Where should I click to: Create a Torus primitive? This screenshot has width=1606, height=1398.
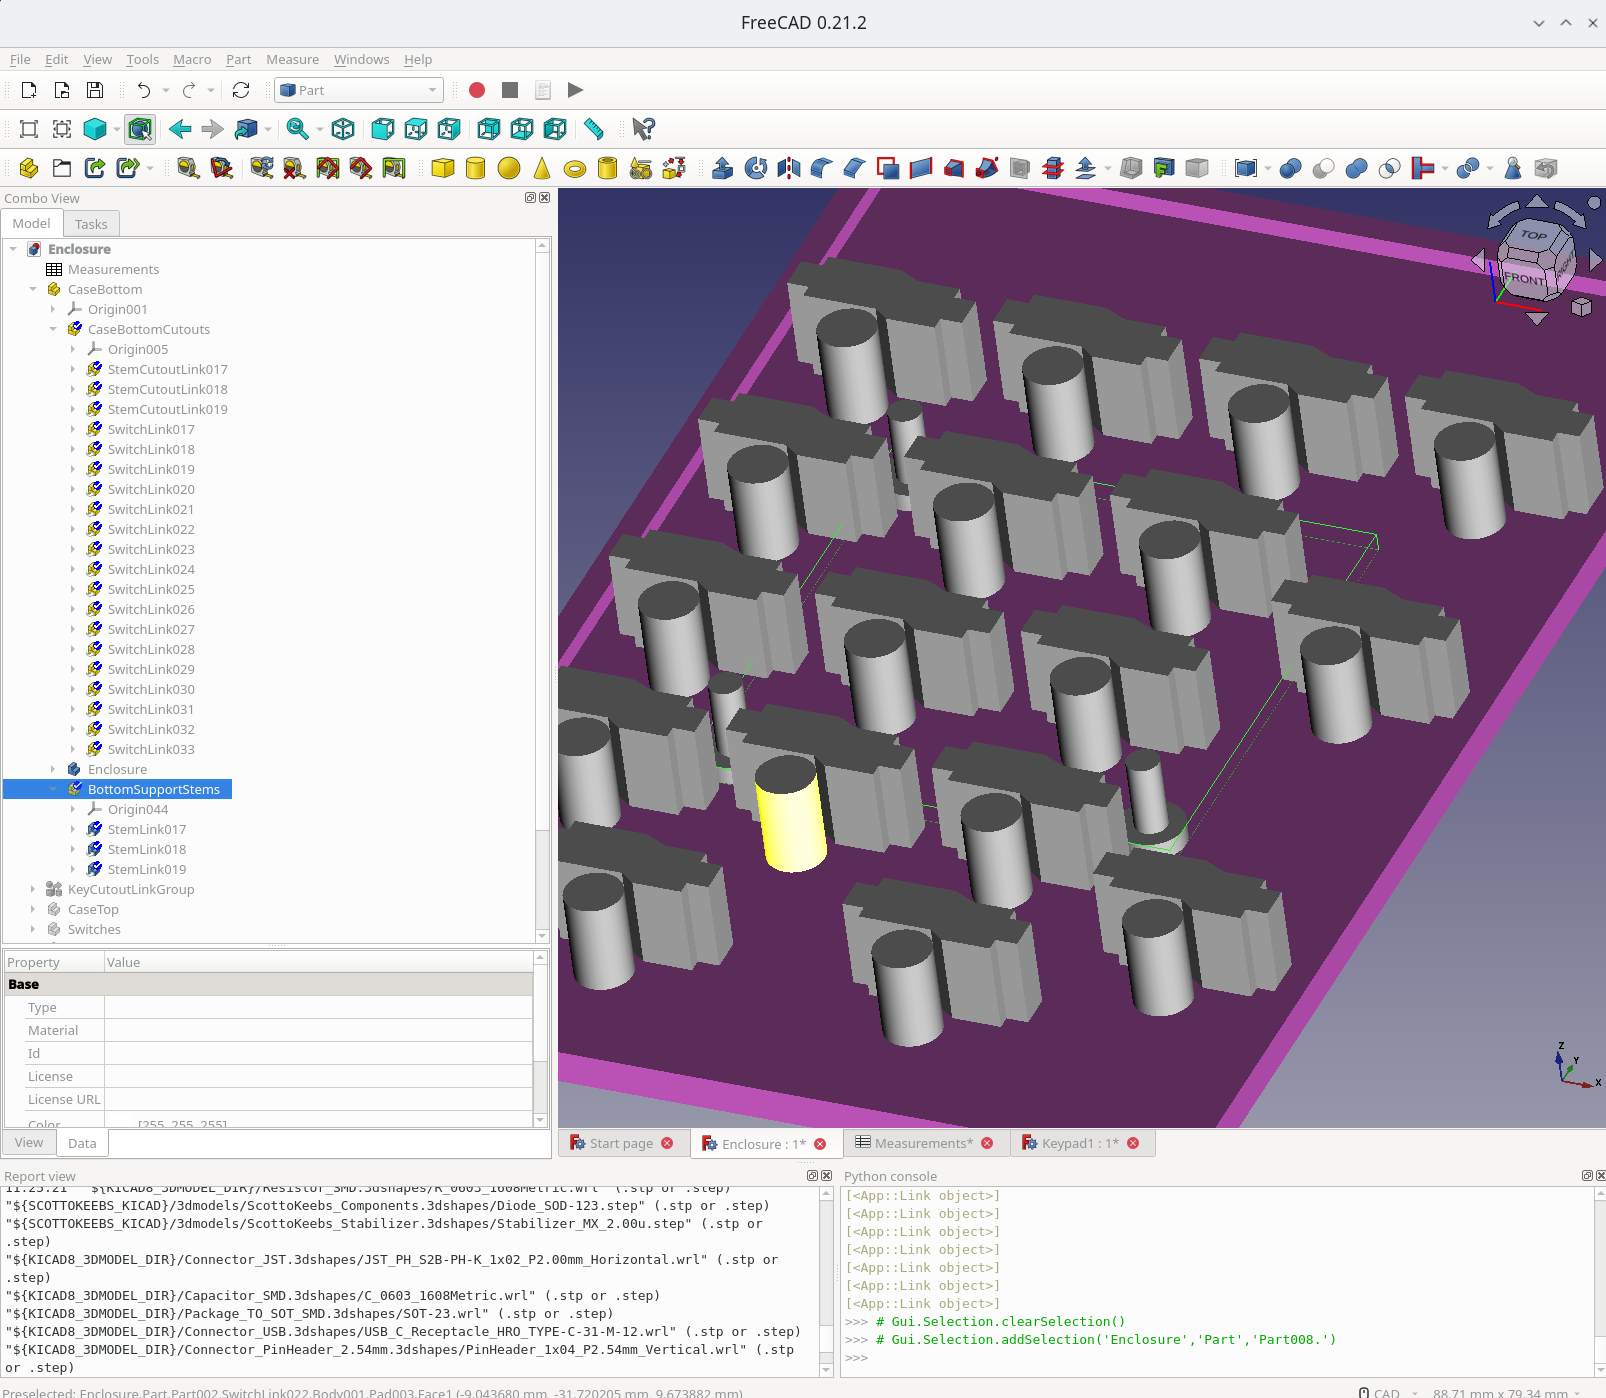click(x=575, y=168)
